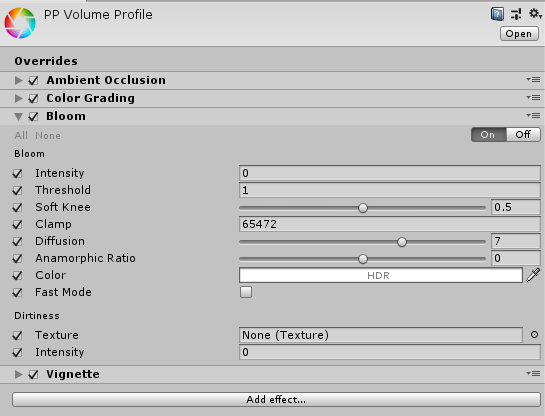Screen dimensions: 545x416
Task: Open the gear settings menu icon
Action: [x=535, y=14]
